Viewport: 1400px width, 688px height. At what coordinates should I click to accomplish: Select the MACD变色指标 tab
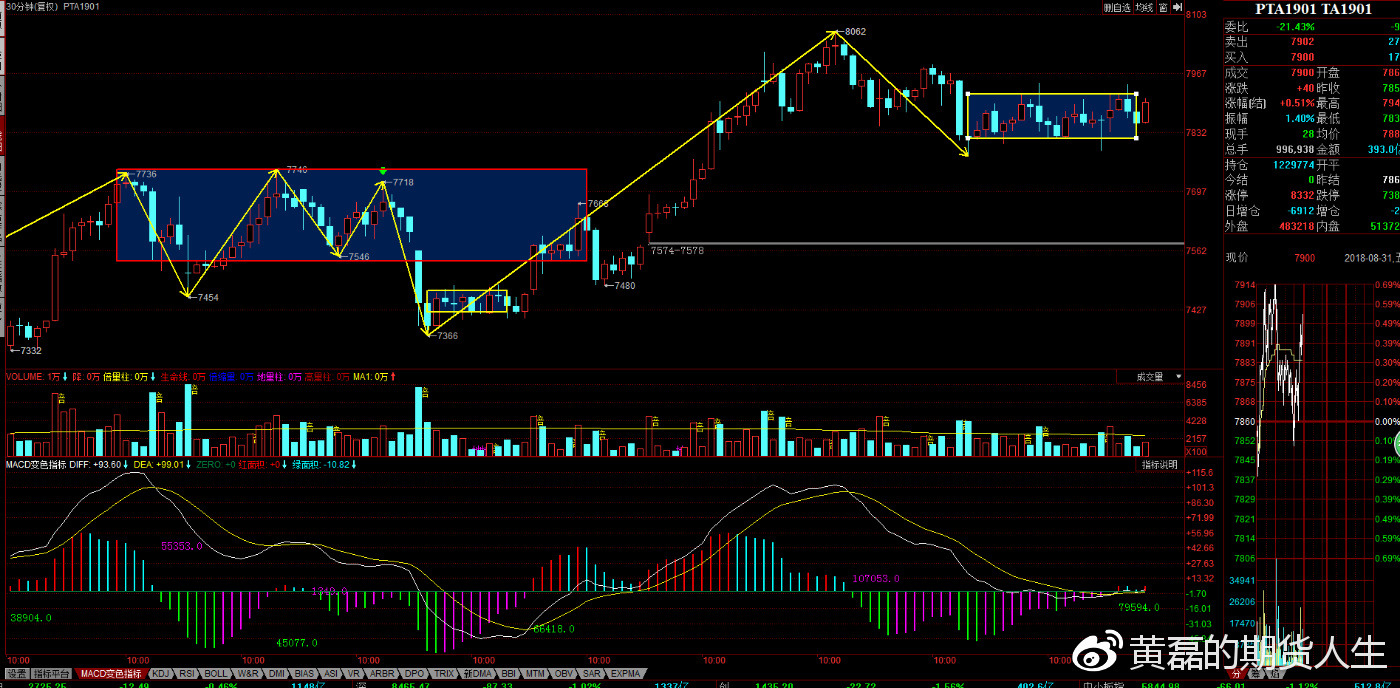(111, 673)
